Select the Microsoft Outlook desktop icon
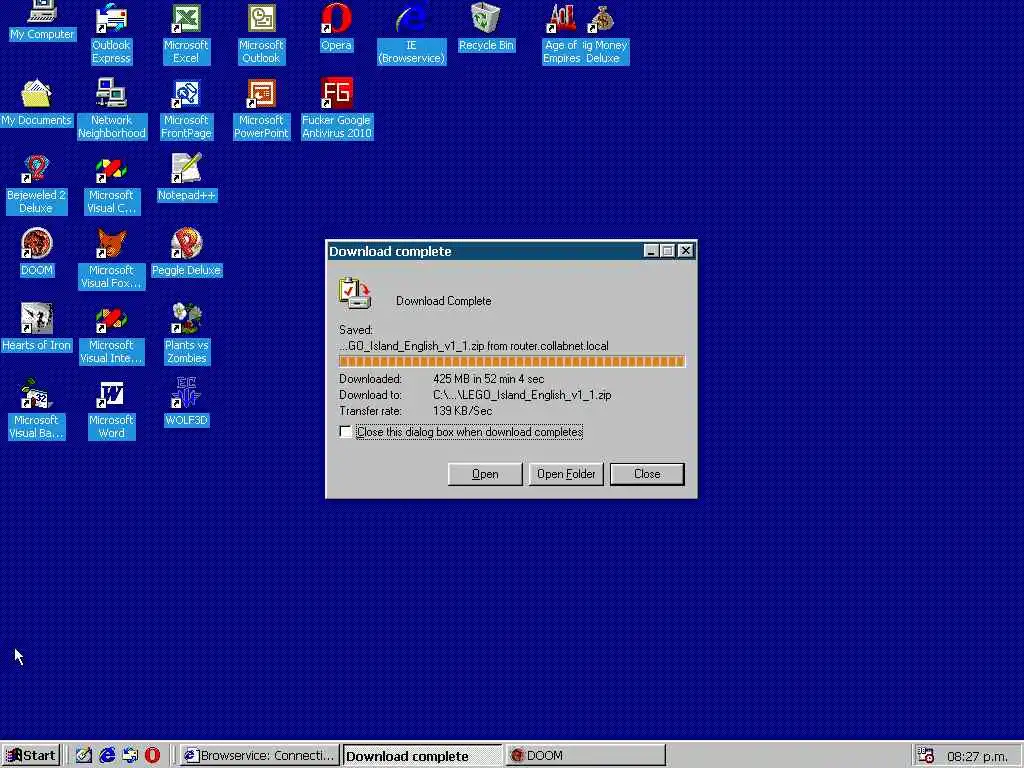 pyautogui.click(x=261, y=33)
